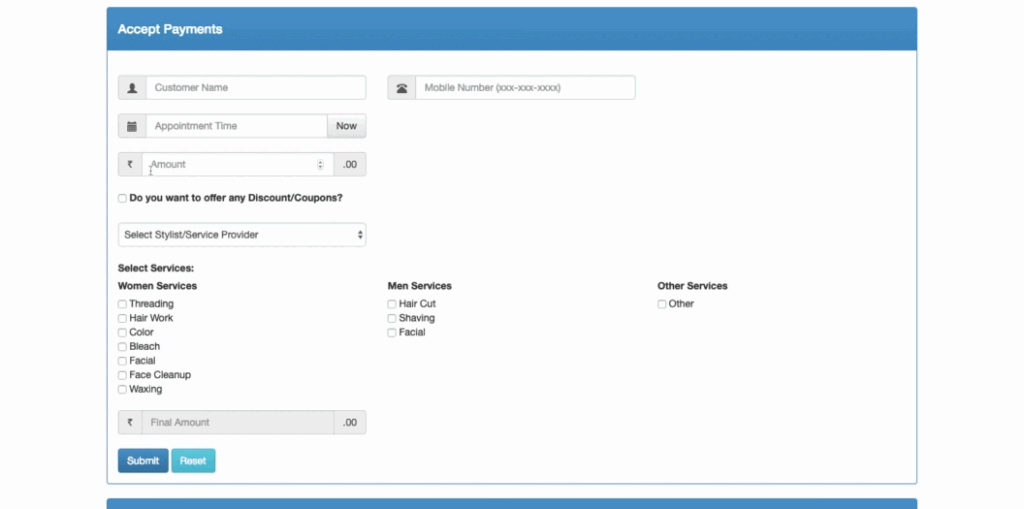Check the Color service checkbox

click(x=122, y=333)
